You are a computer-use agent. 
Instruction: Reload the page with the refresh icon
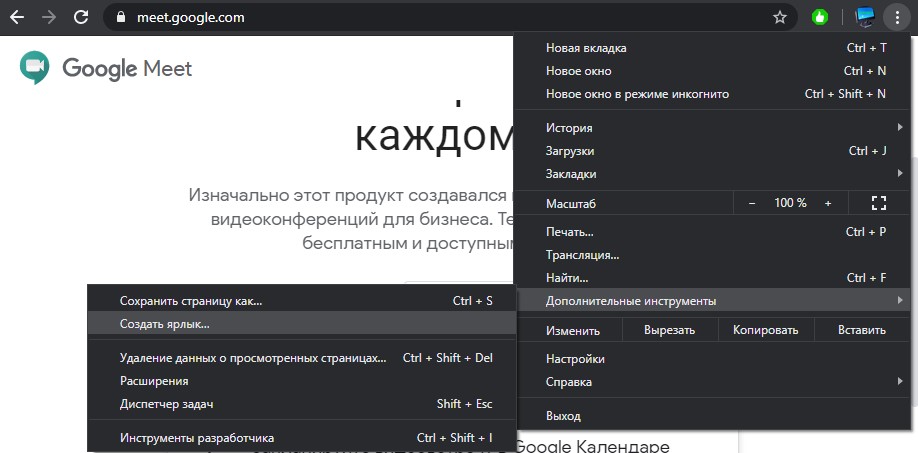coord(81,18)
